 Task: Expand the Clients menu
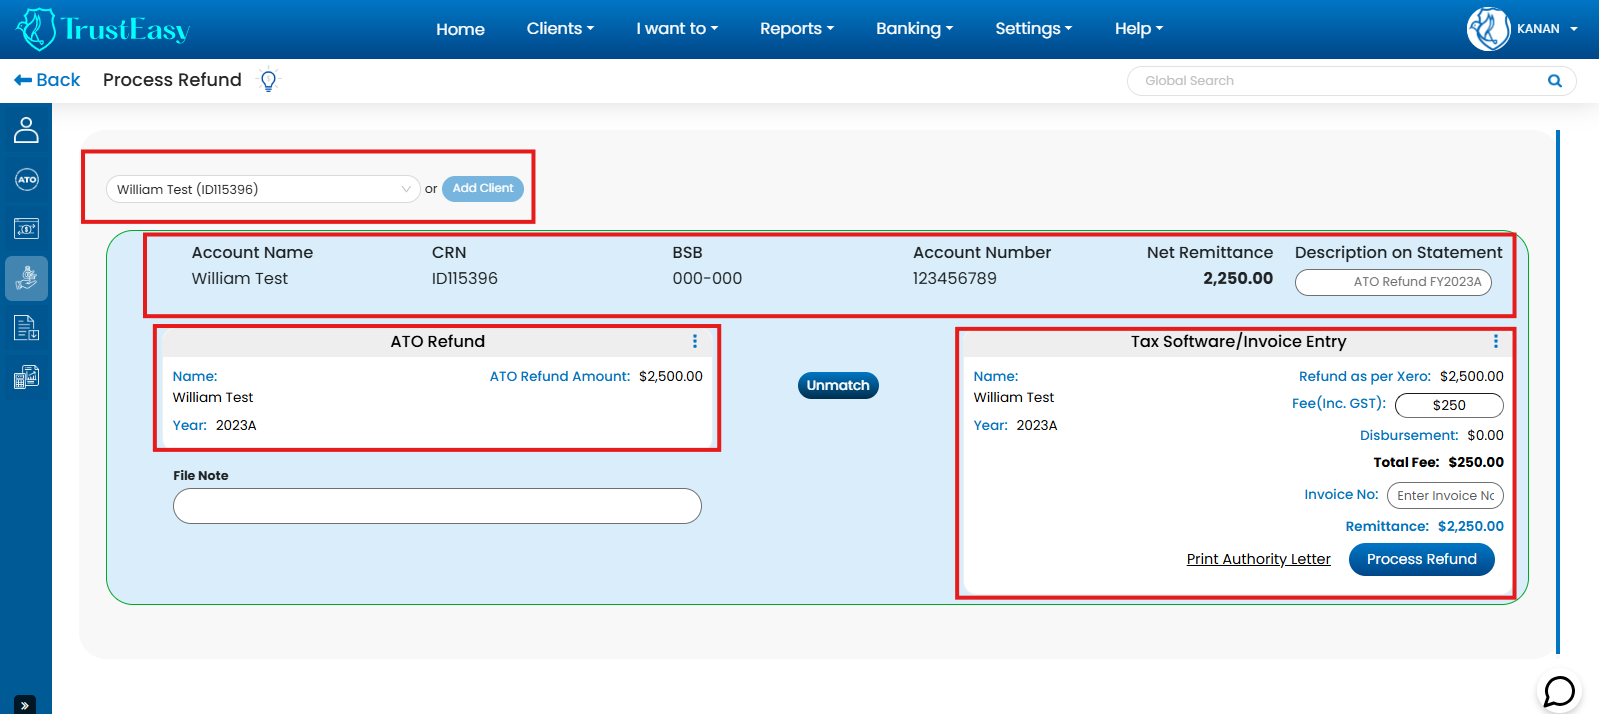[x=560, y=29]
